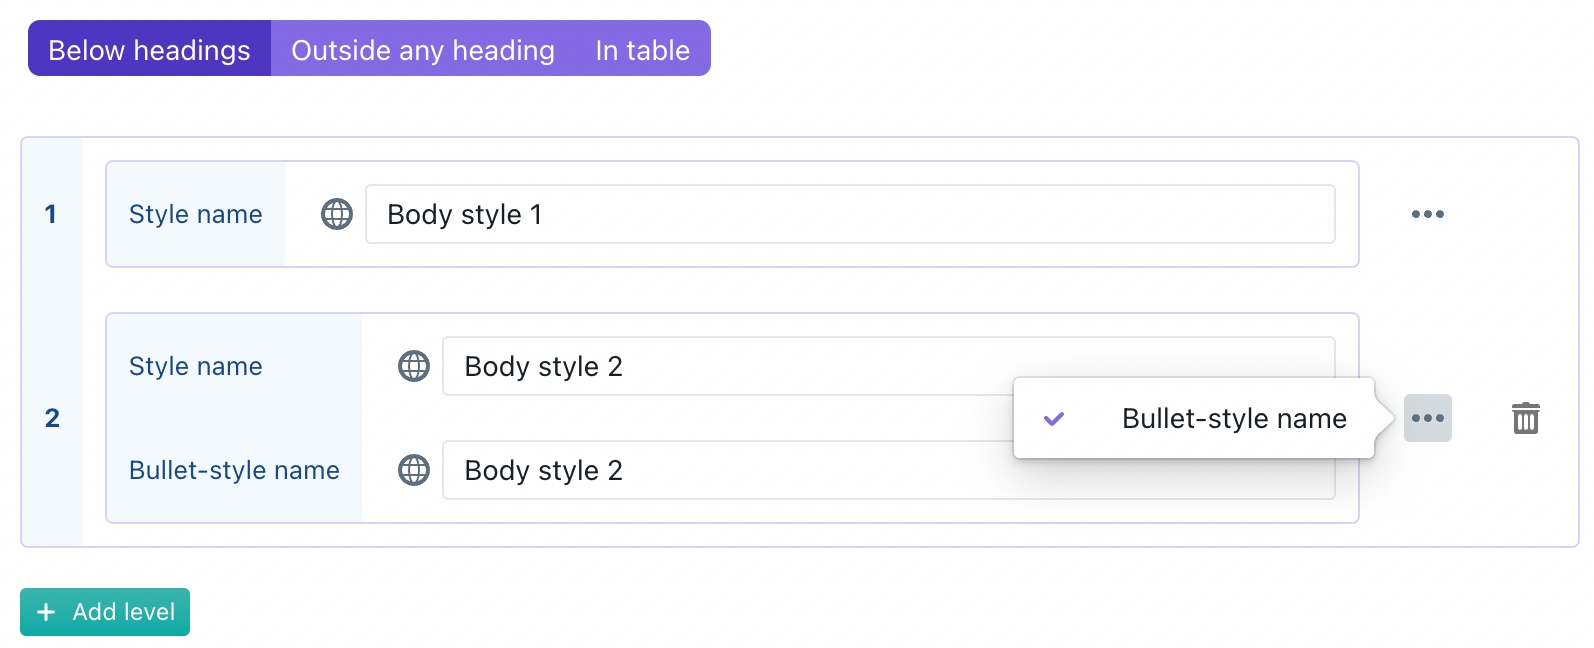Click the Style name label of level 2
Screen dimensions: 1594x648
click(x=195, y=366)
